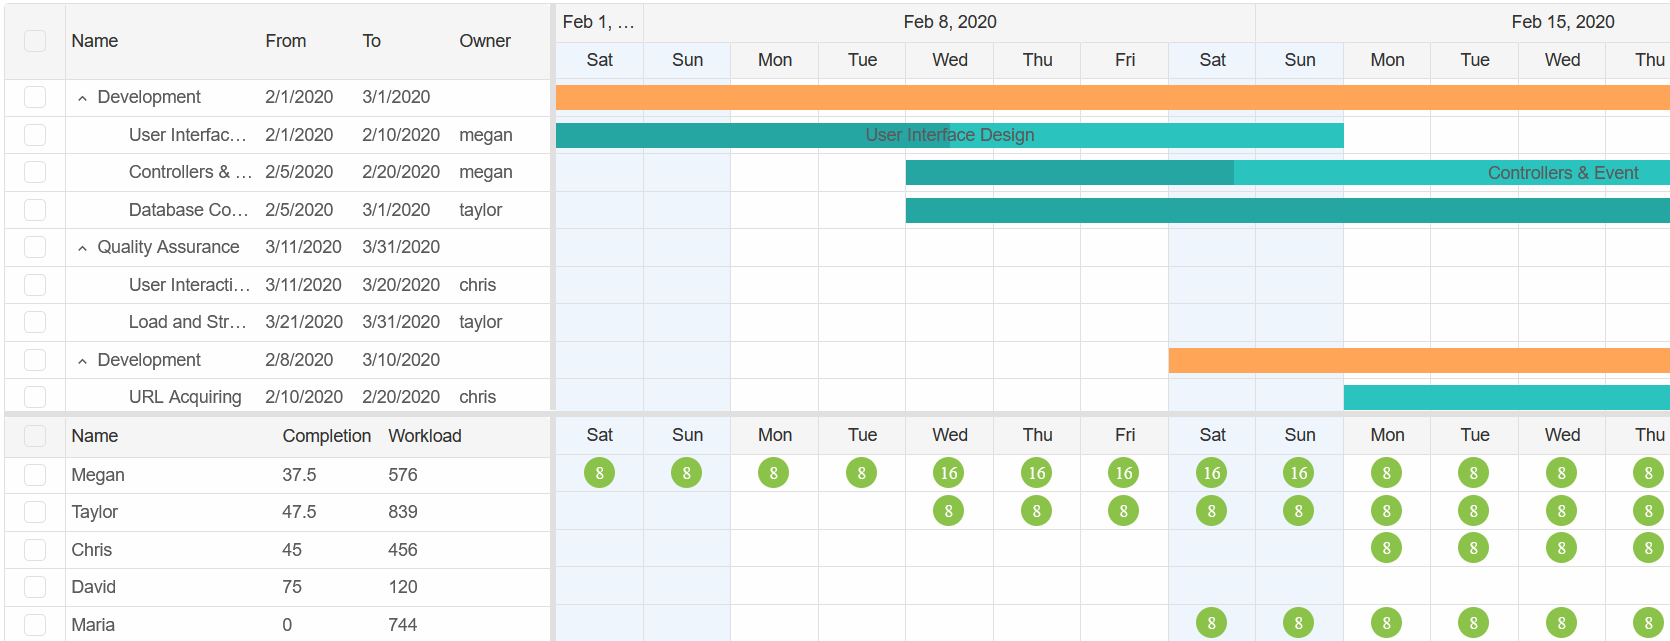Toggle the select-all checkbox in the tasks header
This screenshot has height=641, width=1670.
pyautogui.click(x=35, y=41)
